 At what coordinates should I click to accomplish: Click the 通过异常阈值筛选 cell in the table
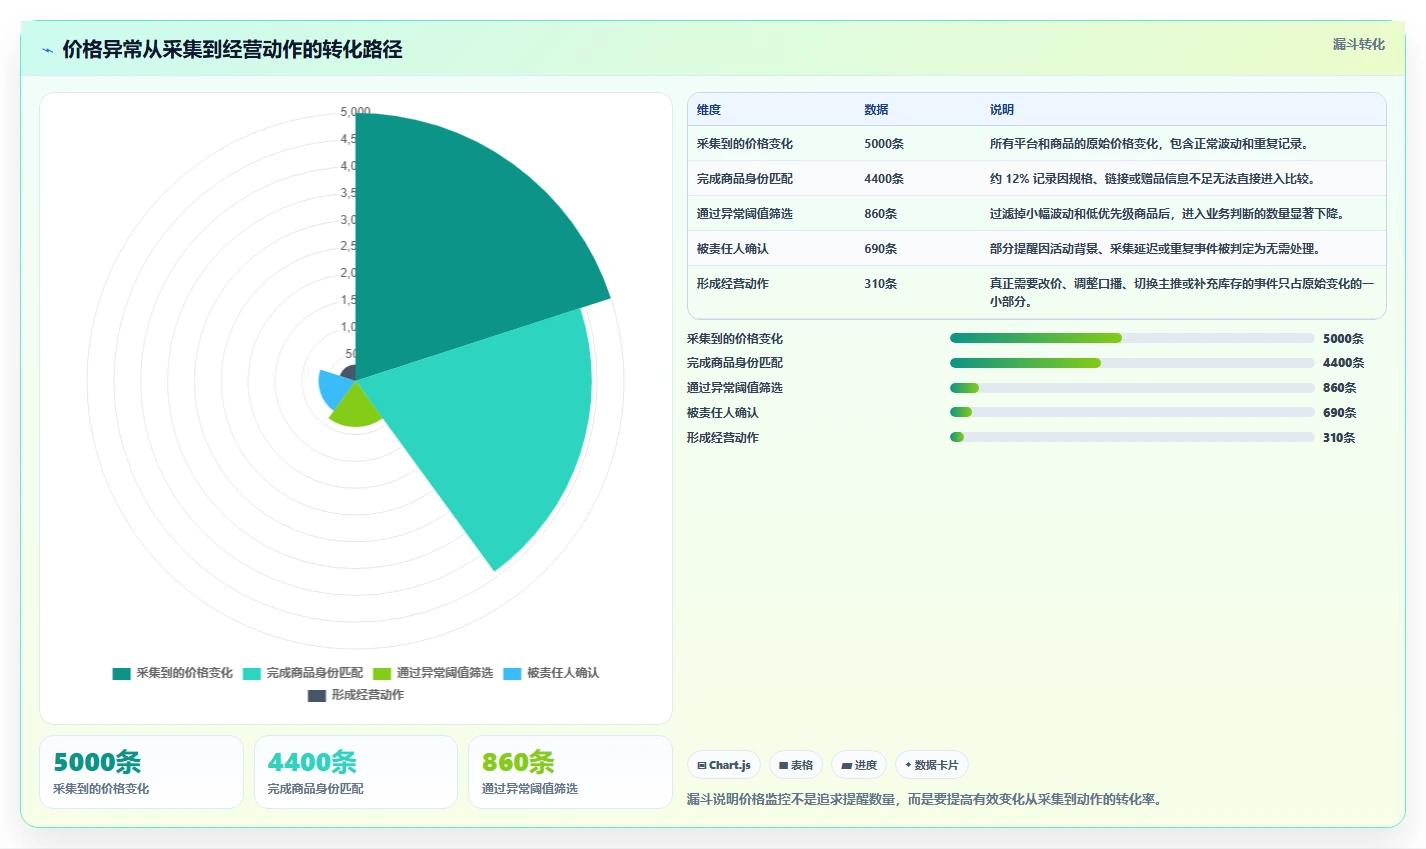click(745, 214)
